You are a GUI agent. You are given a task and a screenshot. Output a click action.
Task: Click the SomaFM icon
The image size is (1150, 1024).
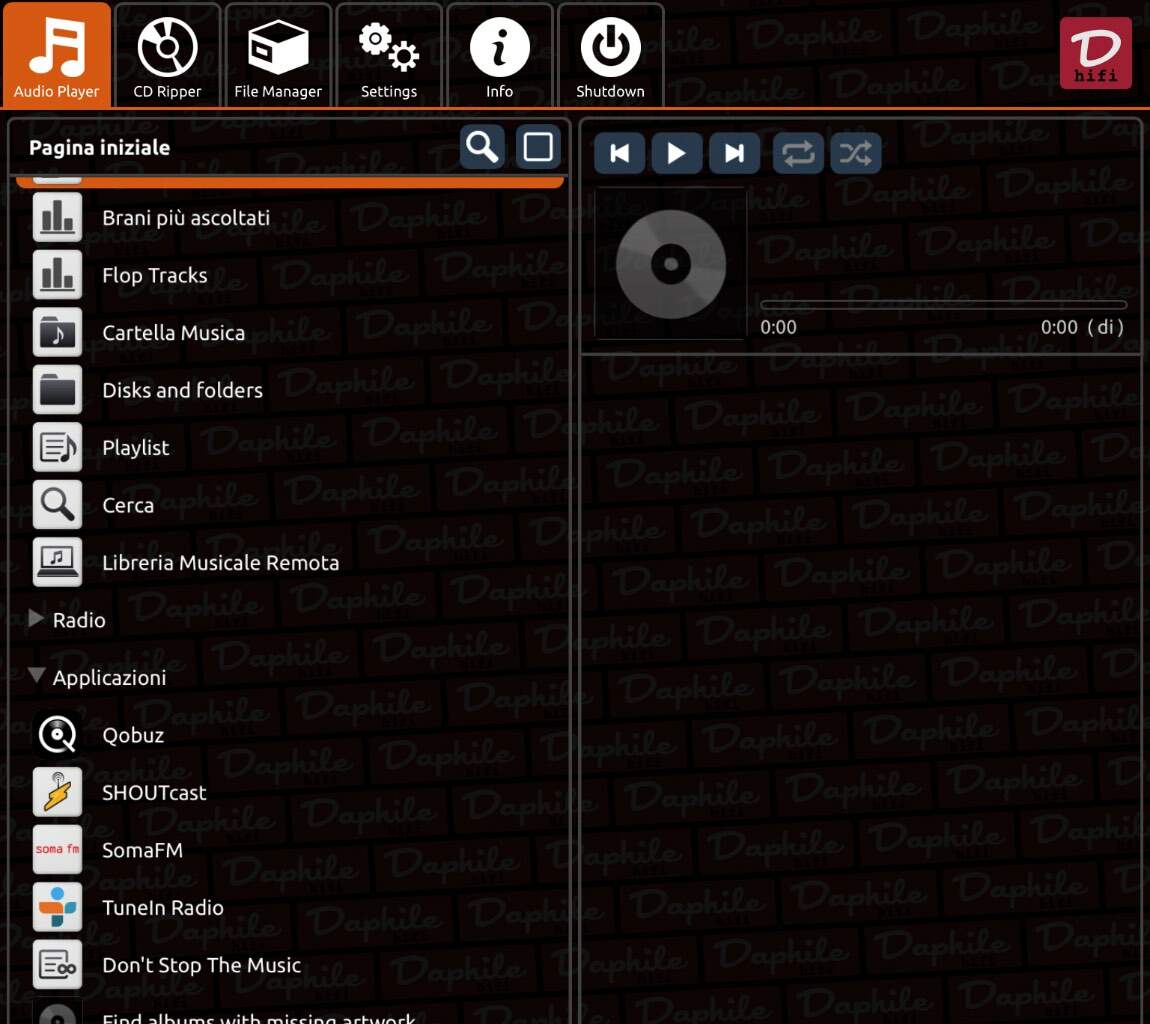(x=57, y=849)
